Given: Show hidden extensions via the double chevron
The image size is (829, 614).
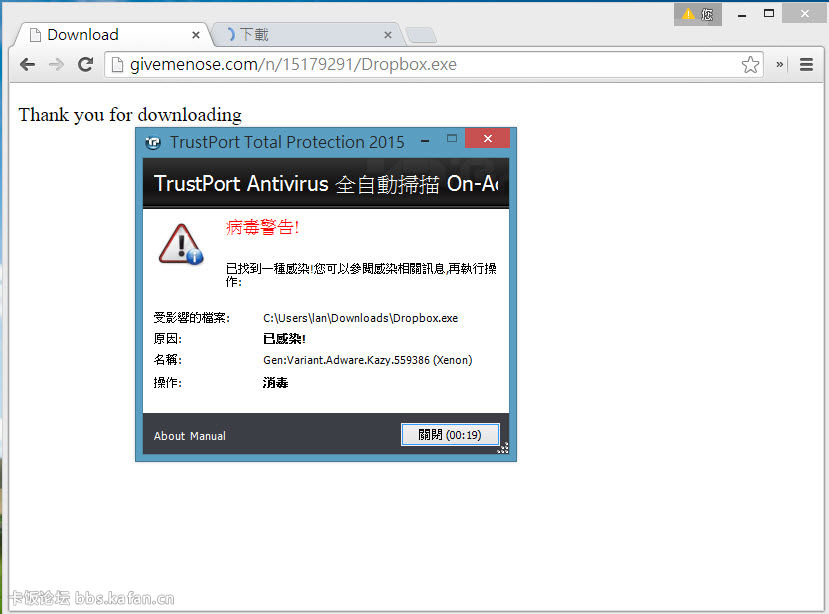Looking at the screenshot, I should click(779, 65).
